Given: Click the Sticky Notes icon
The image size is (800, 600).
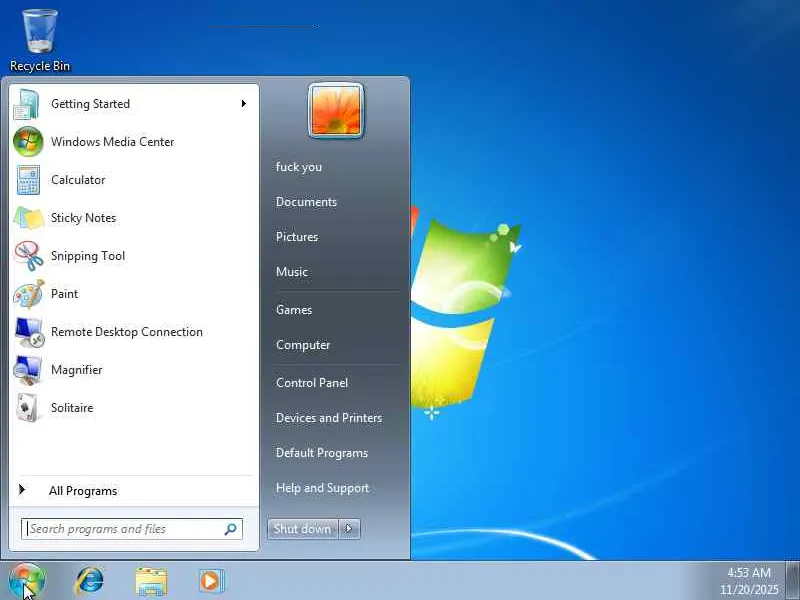Looking at the screenshot, I should 29,218.
